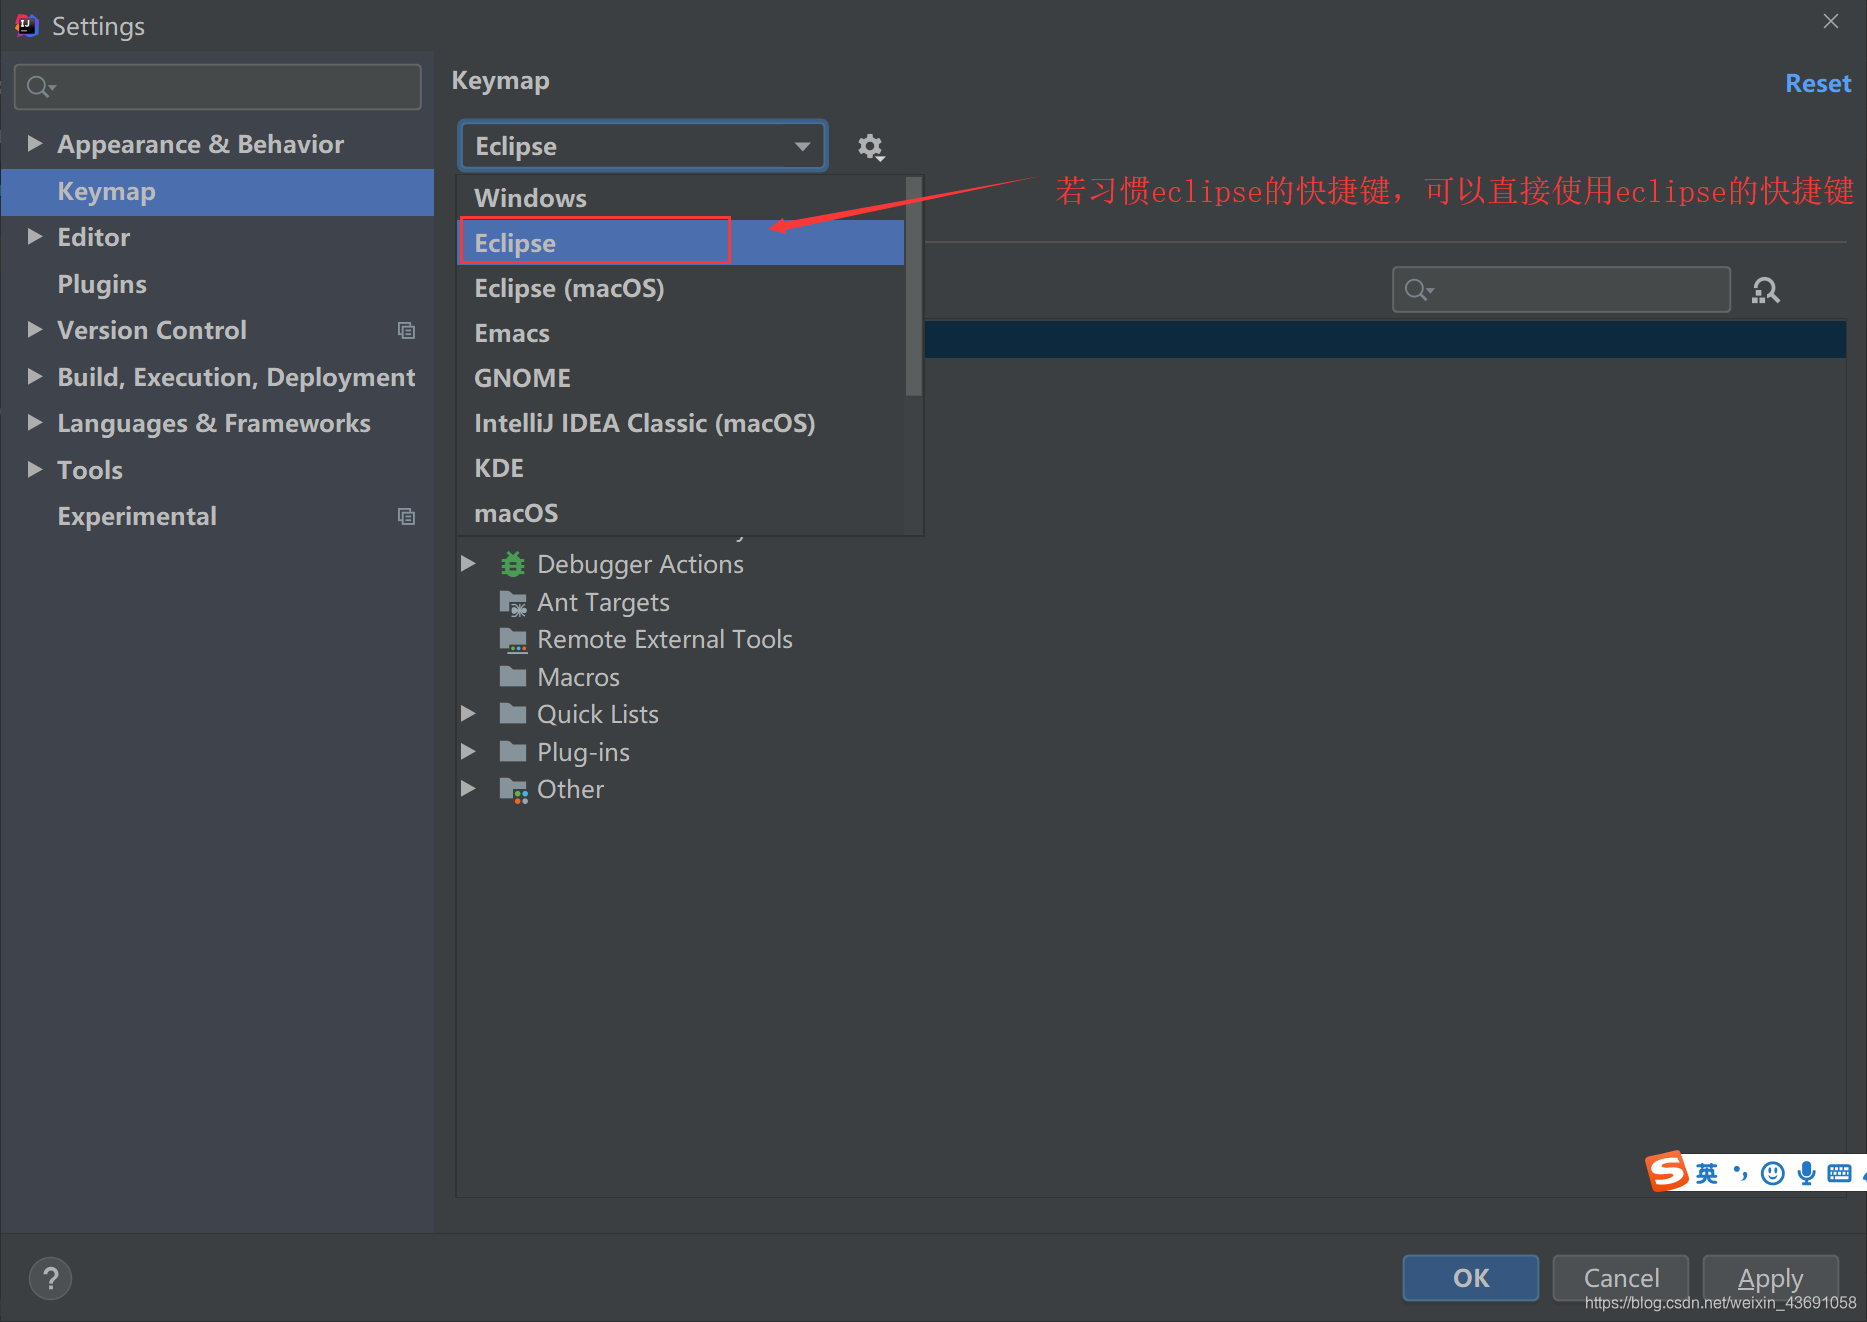Viewport: 1867px width, 1322px height.
Task: Click the Version Control project-level copy icon
Action: [x=406, y=330]
